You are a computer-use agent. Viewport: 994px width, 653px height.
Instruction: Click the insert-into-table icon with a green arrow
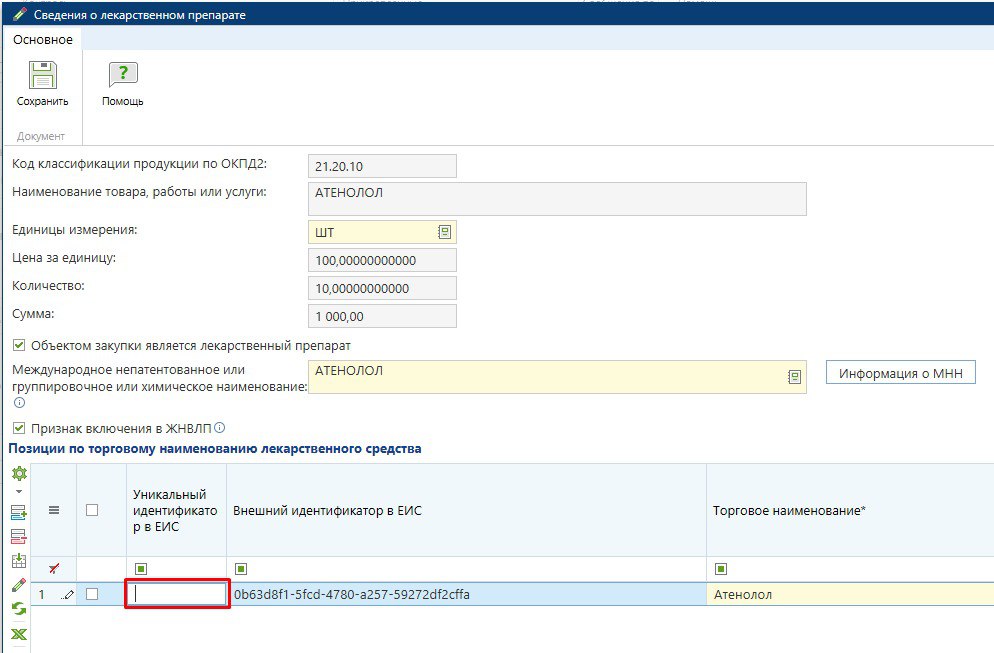tap(18, 561)
